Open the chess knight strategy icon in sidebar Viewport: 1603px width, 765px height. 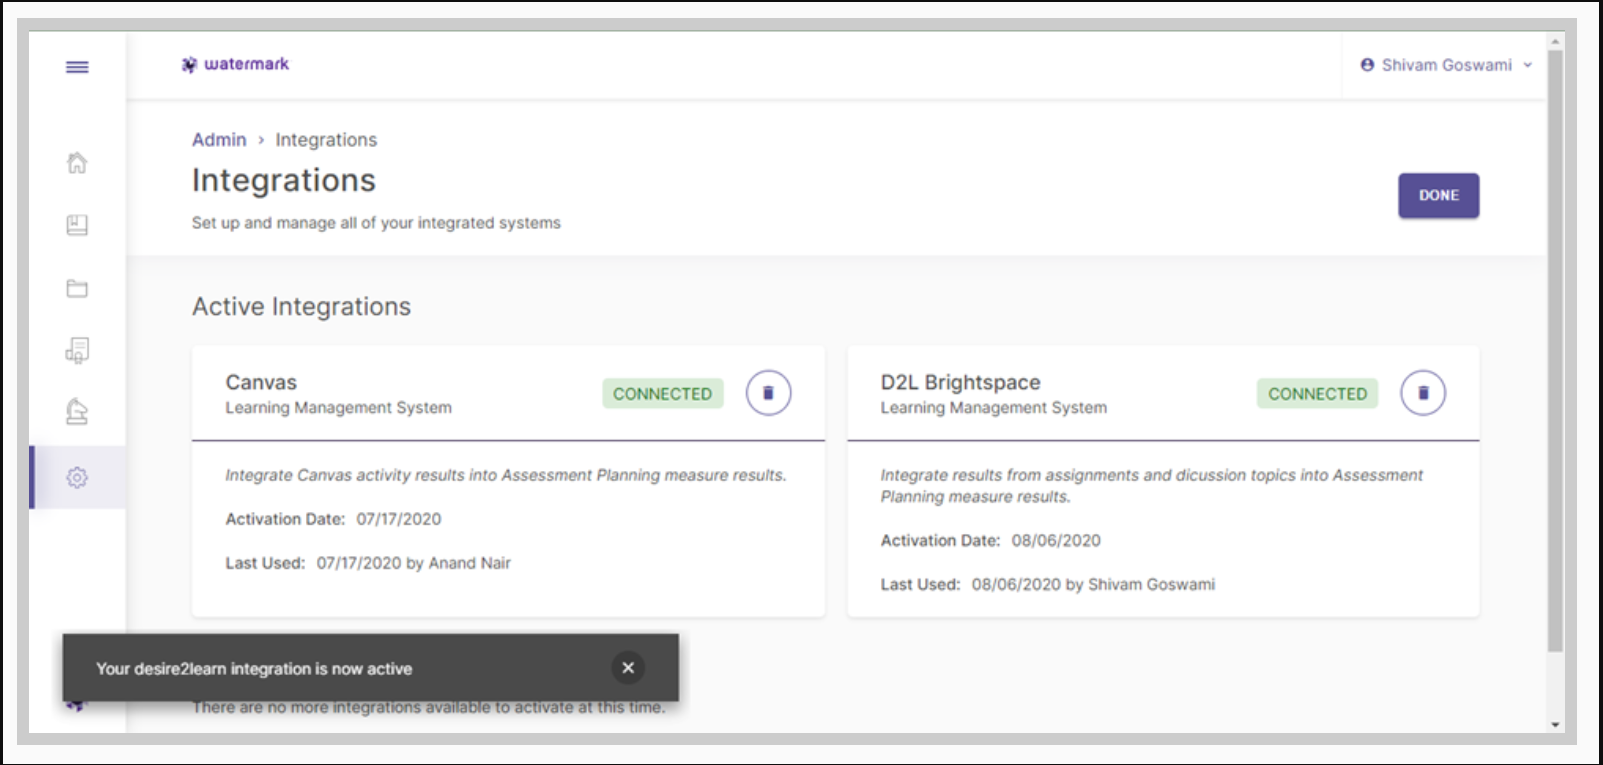point(77,411)
